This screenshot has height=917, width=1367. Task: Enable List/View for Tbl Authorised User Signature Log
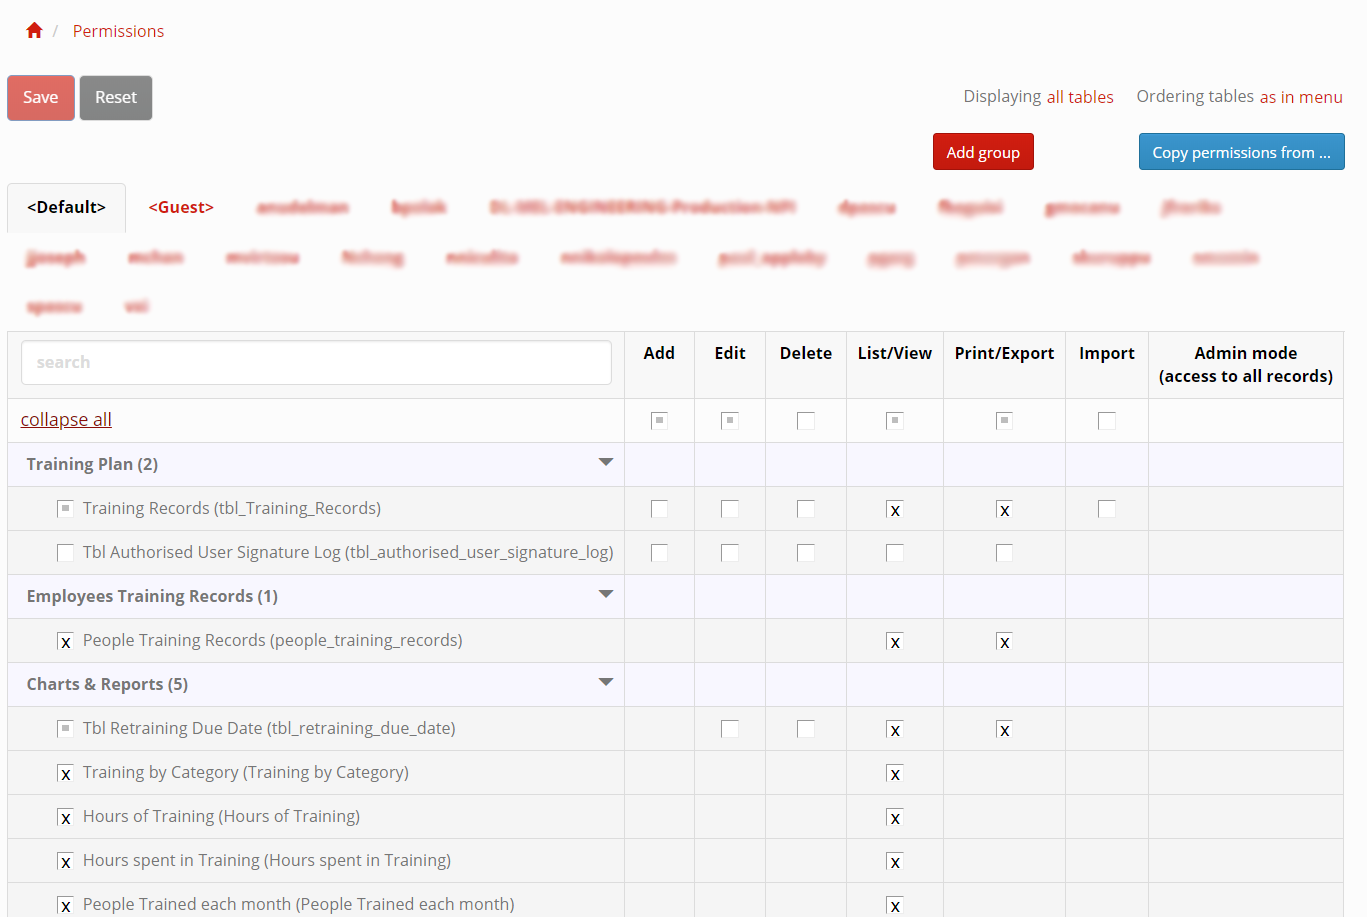click(894, 552)
